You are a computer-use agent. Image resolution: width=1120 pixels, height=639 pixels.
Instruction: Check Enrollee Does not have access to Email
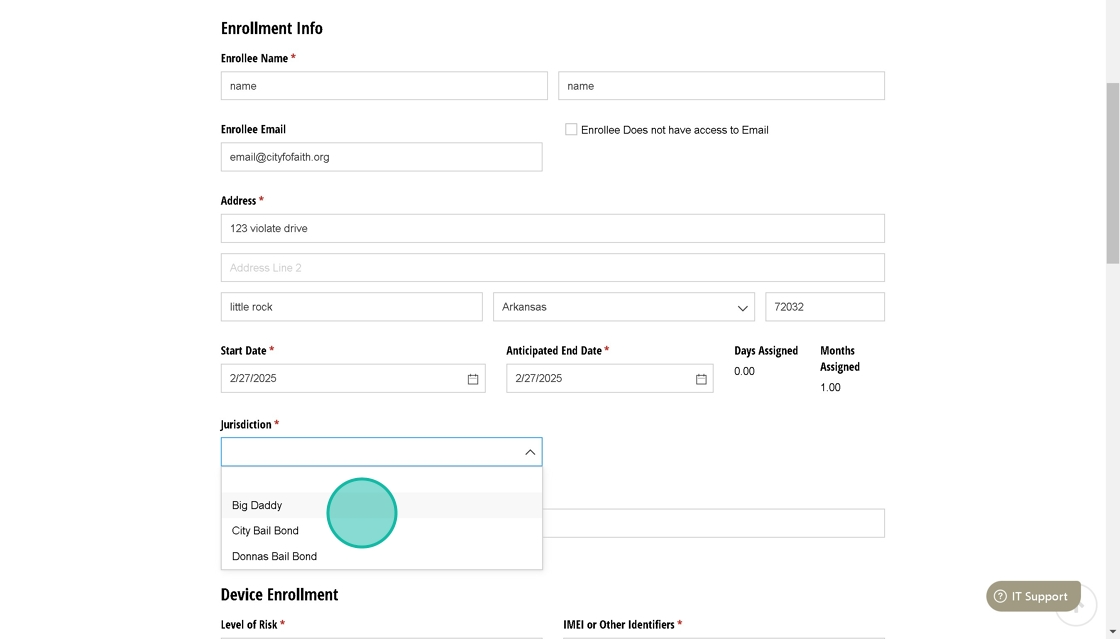[x=571, y=129]
